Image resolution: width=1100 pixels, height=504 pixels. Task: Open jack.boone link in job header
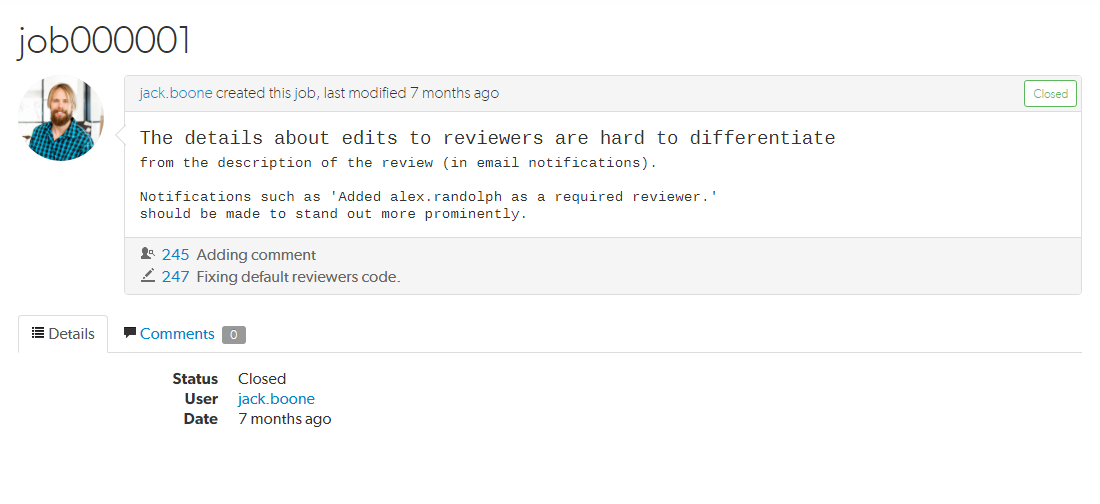[x=176, y=93]
